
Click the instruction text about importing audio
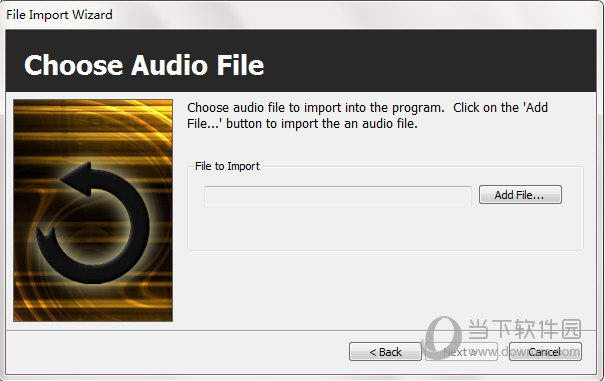(x=367, y=115)
